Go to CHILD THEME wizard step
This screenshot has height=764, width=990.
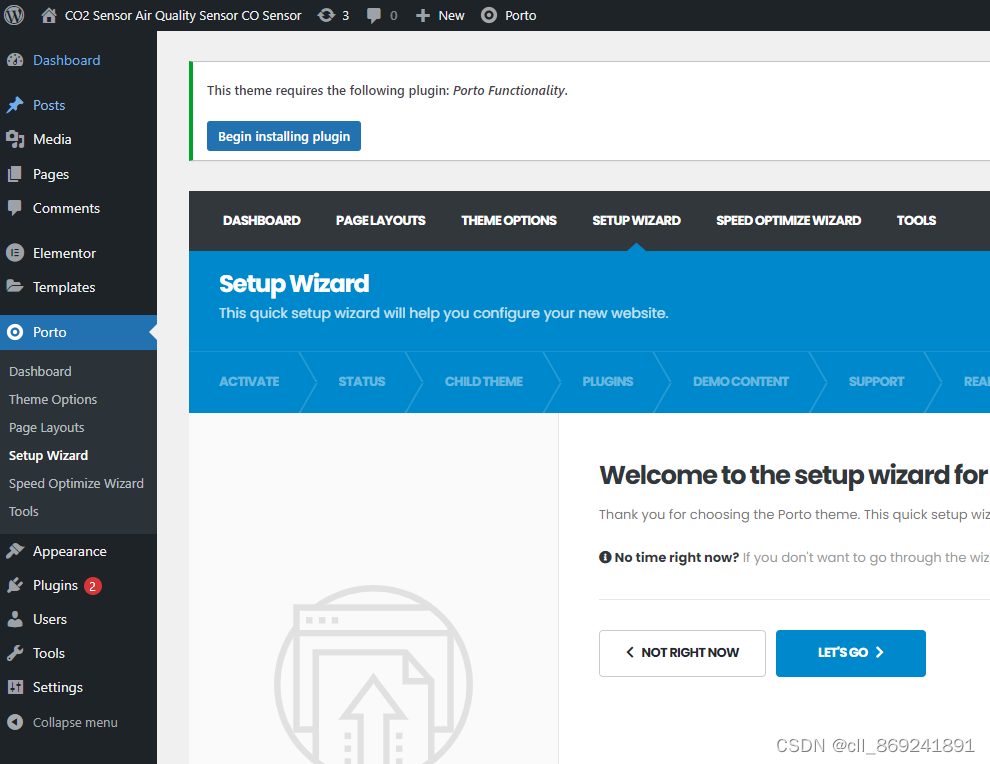[x=484, y=381]
